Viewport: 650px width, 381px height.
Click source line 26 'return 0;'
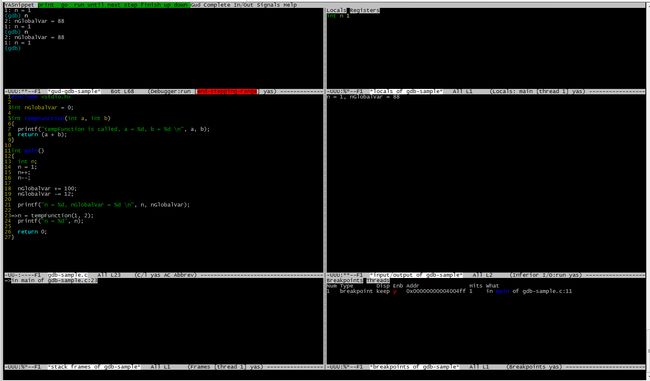(x=32, y=232)
